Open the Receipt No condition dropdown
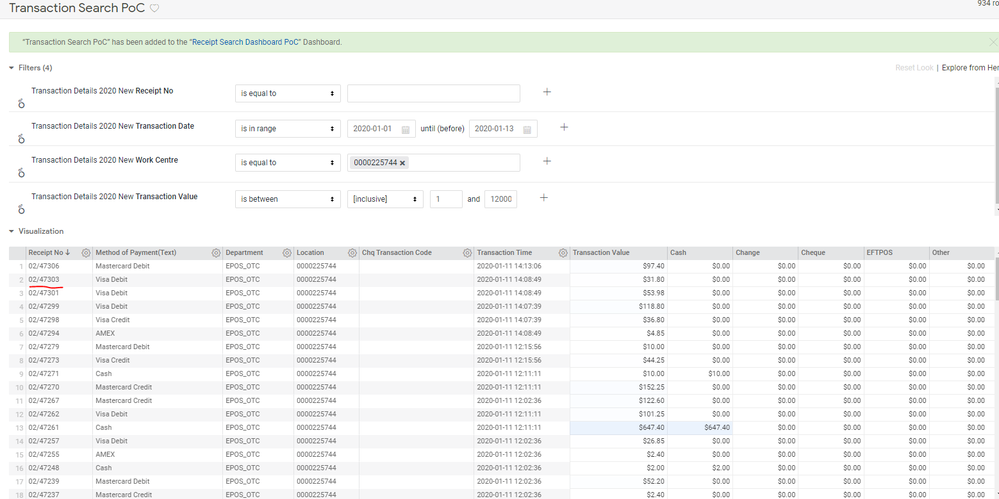The height and width of the screenshot is (499, 999). point(287,93)
